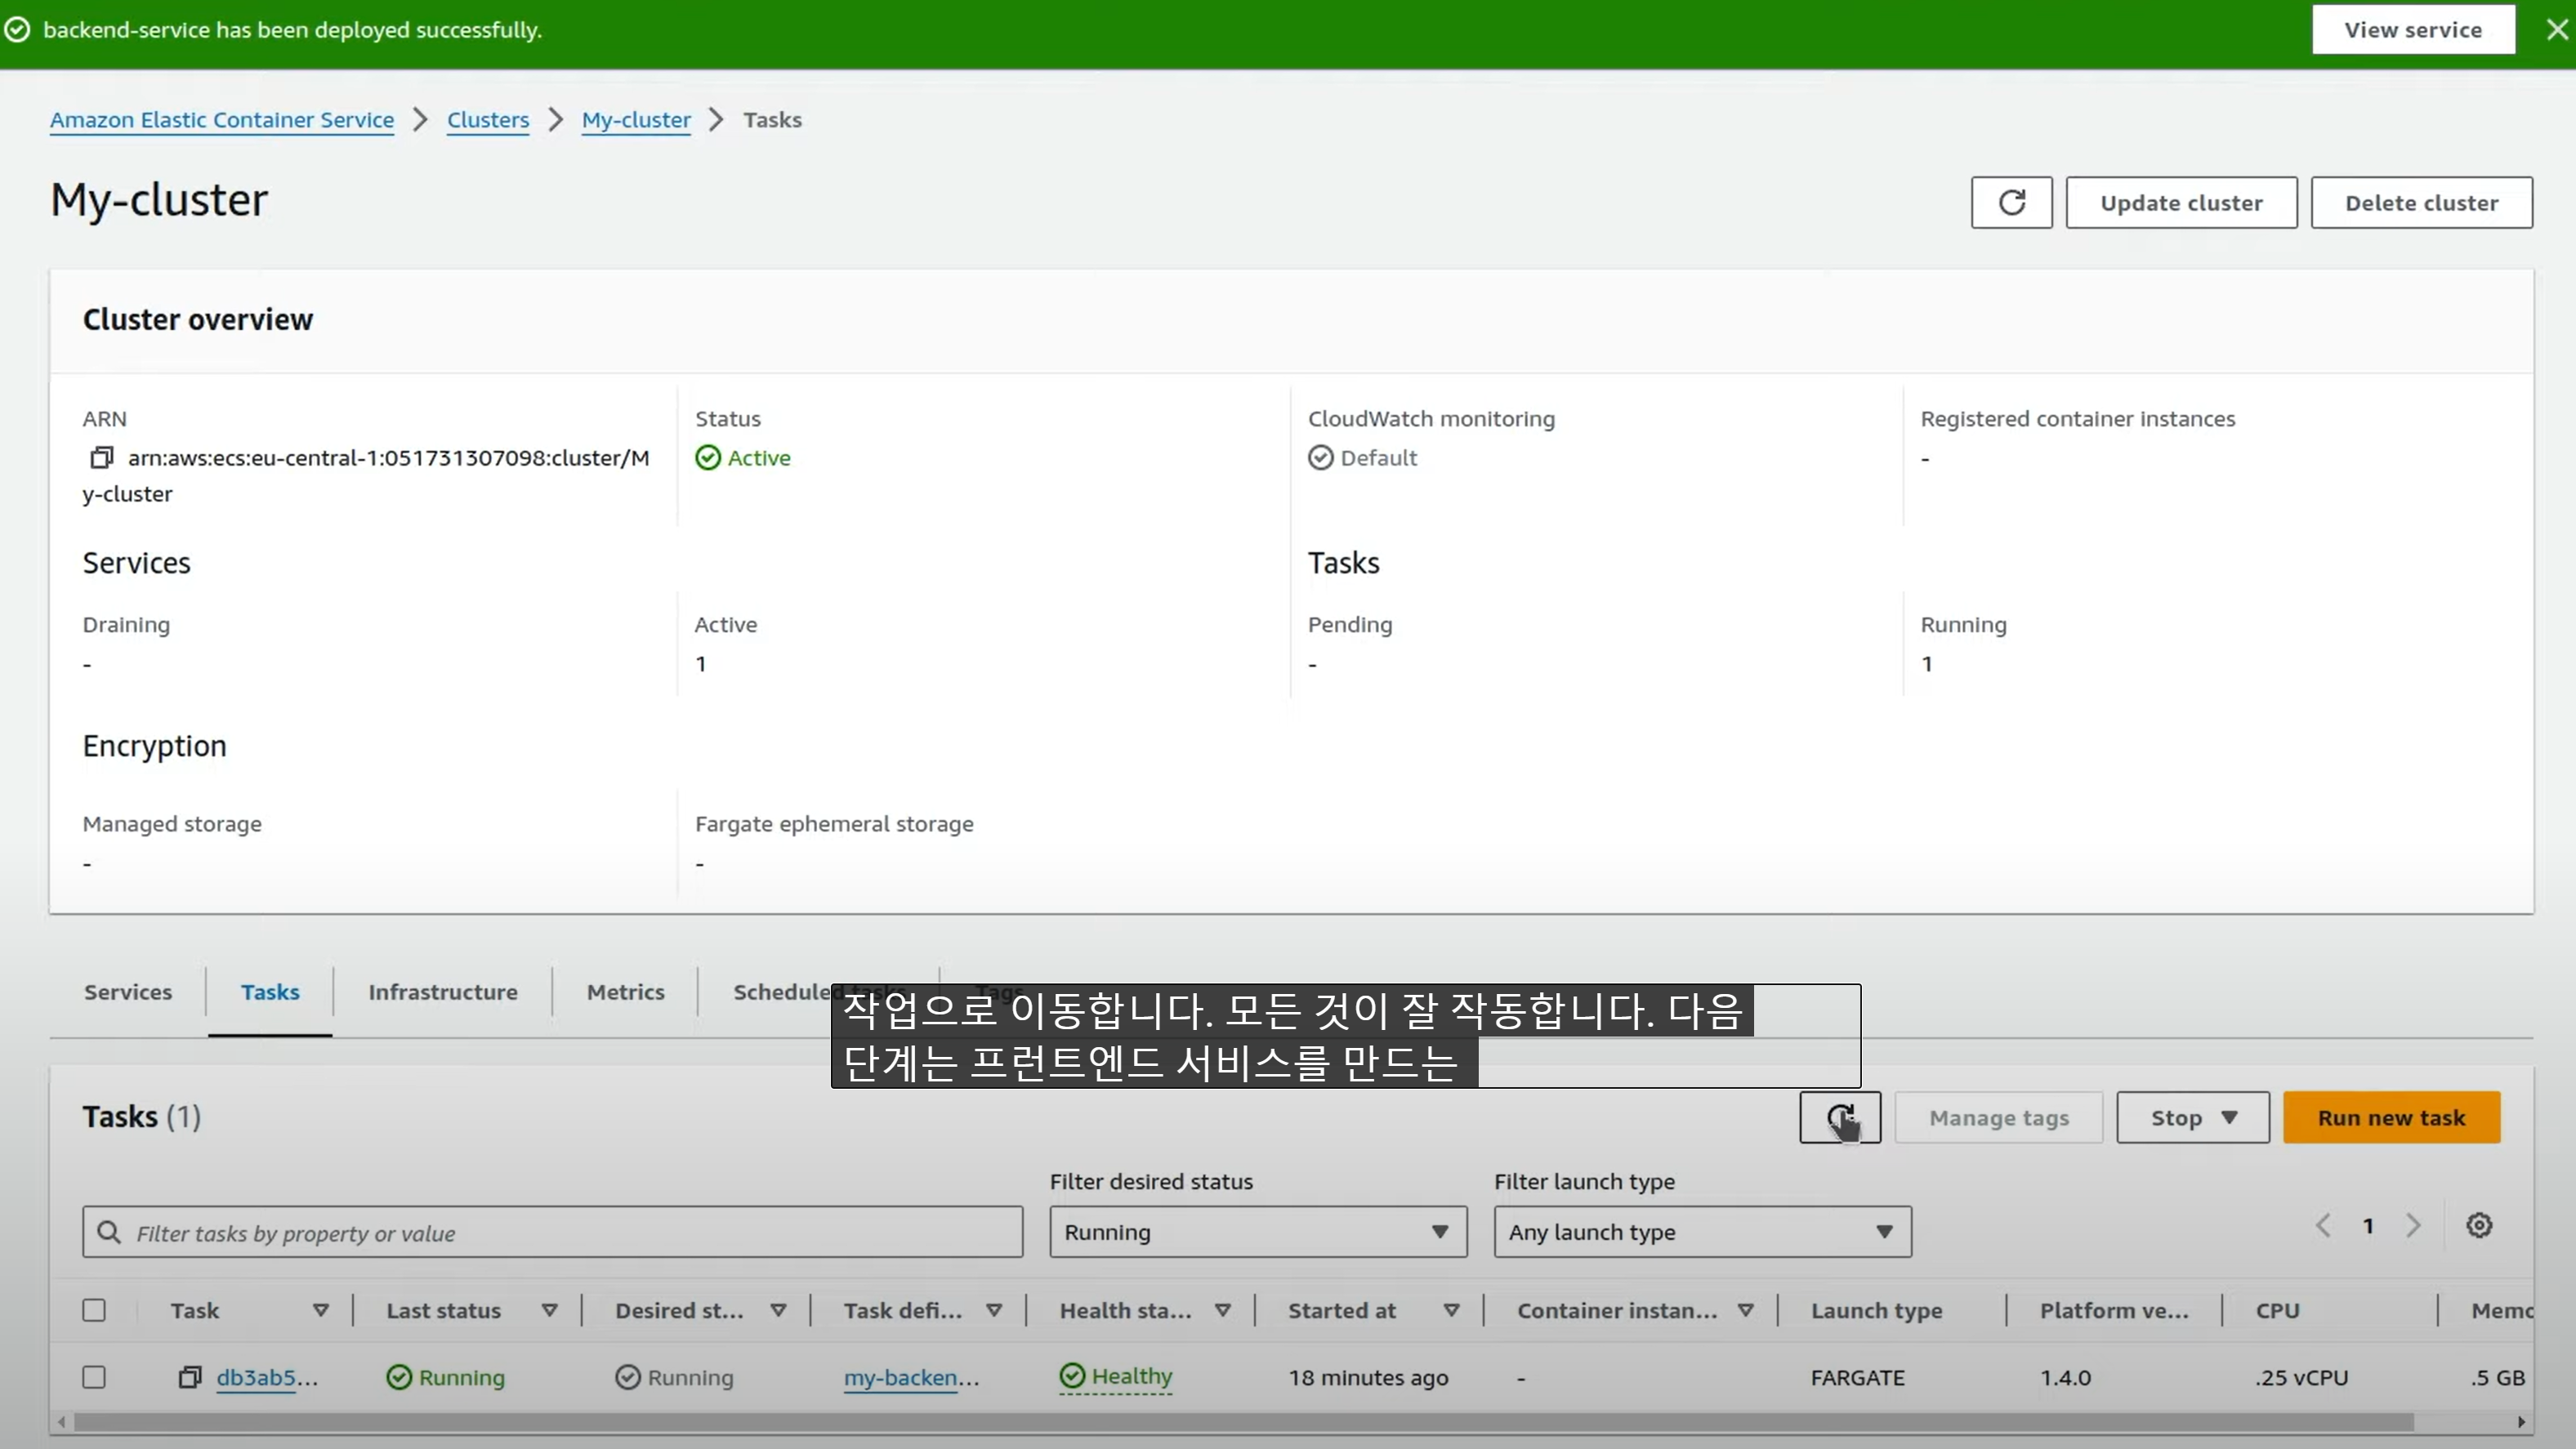Open the Infrastructure tab
Image resolution: width=2576 pixels, height=1449 pixels.
[x=443, y=992]
